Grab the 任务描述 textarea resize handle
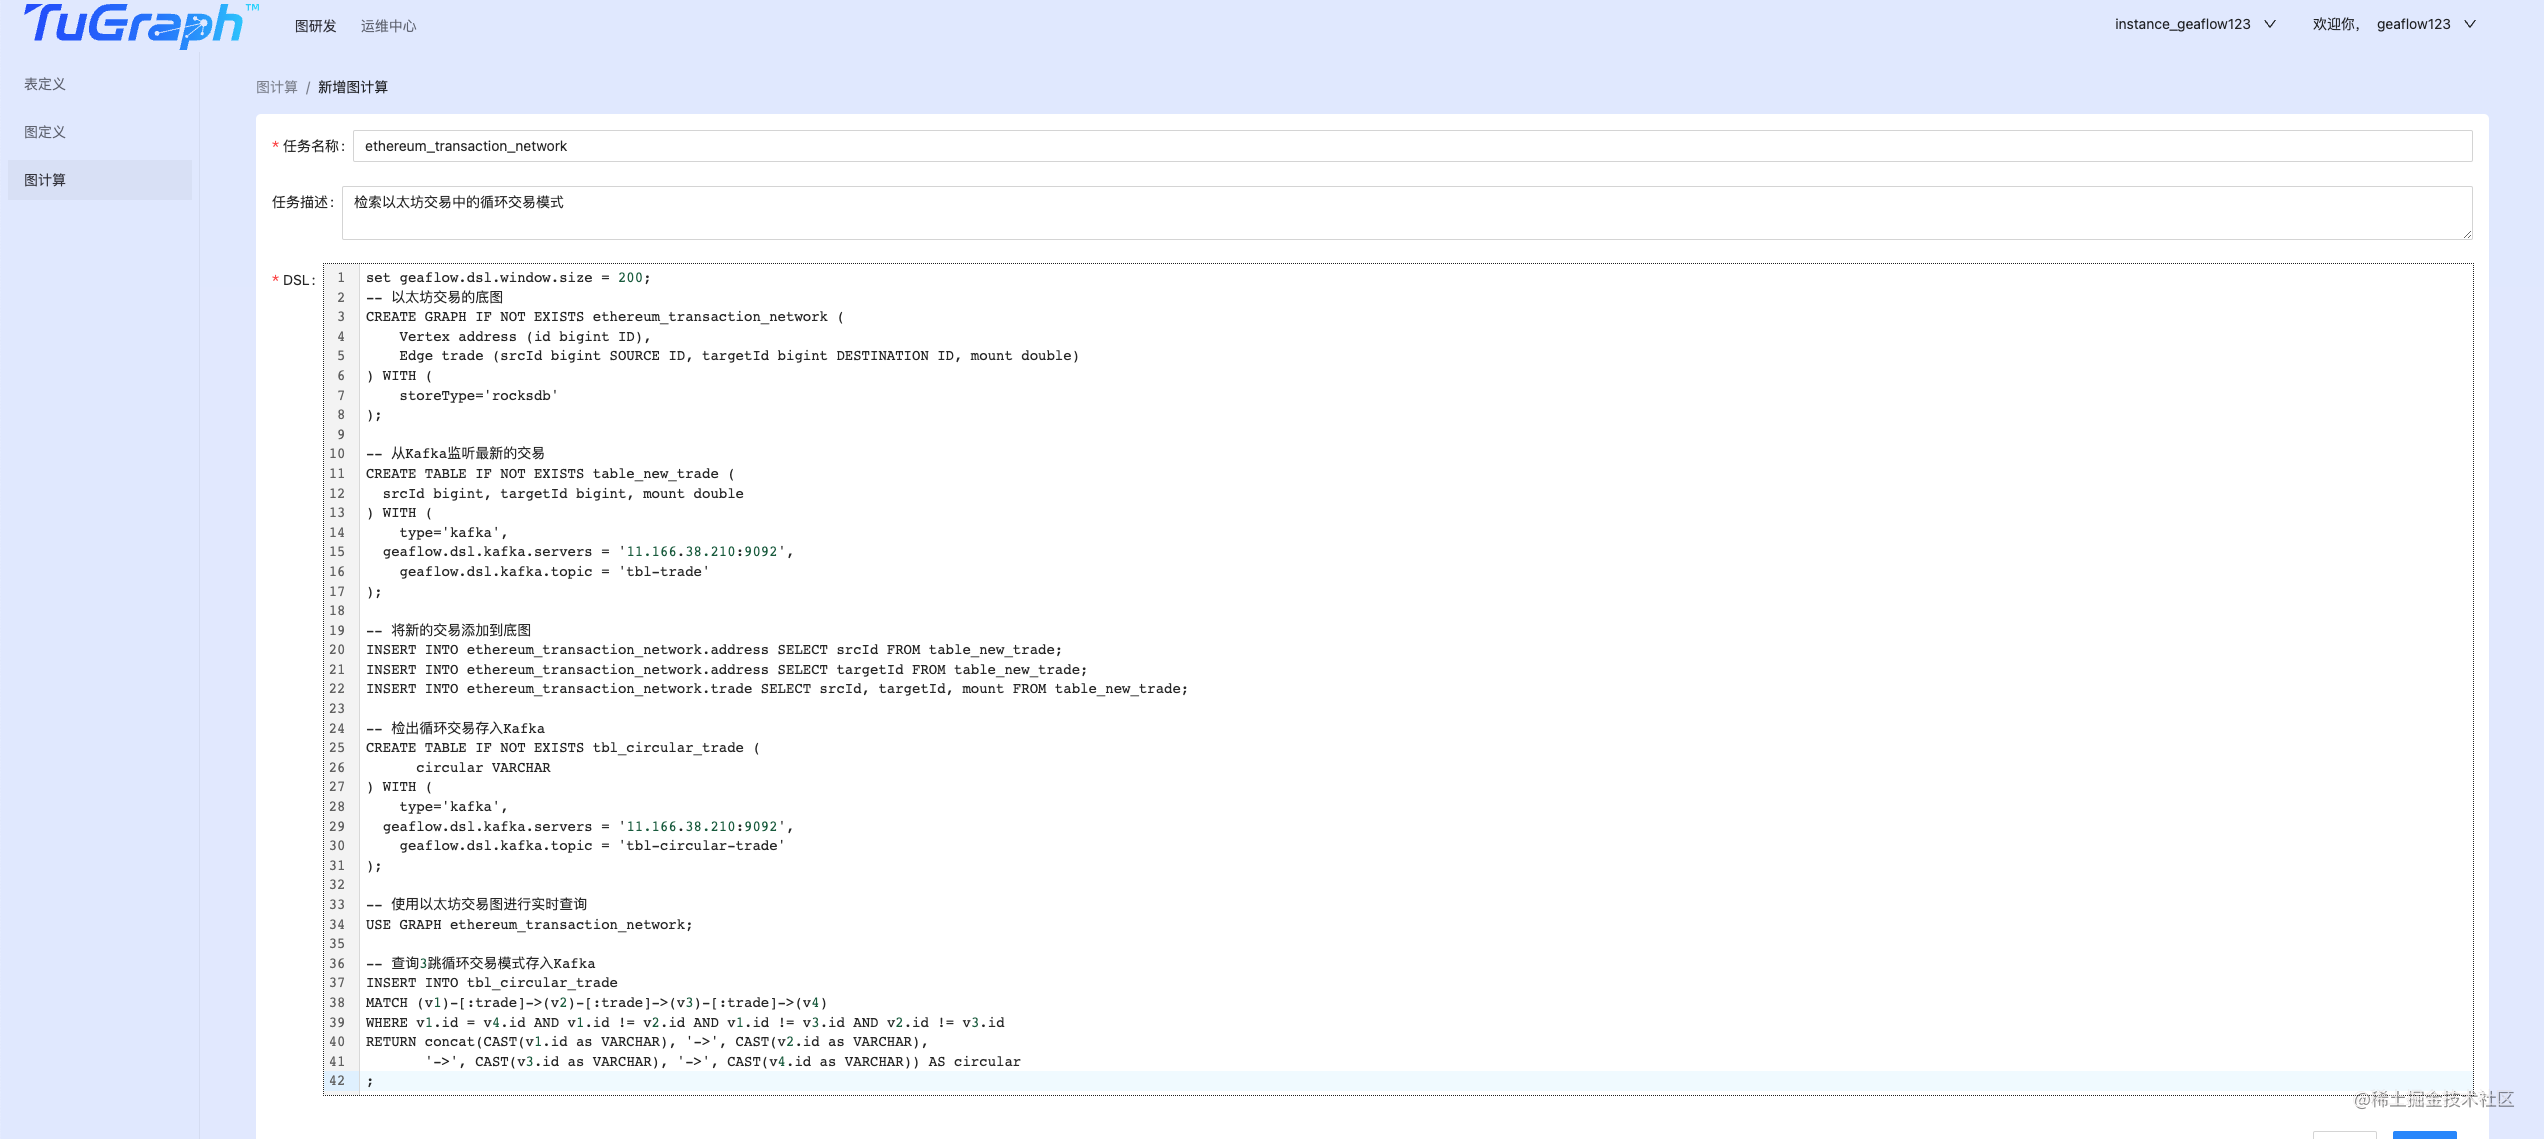The width and height of the screenshot is (2544, 1139). coord(2466,233)
